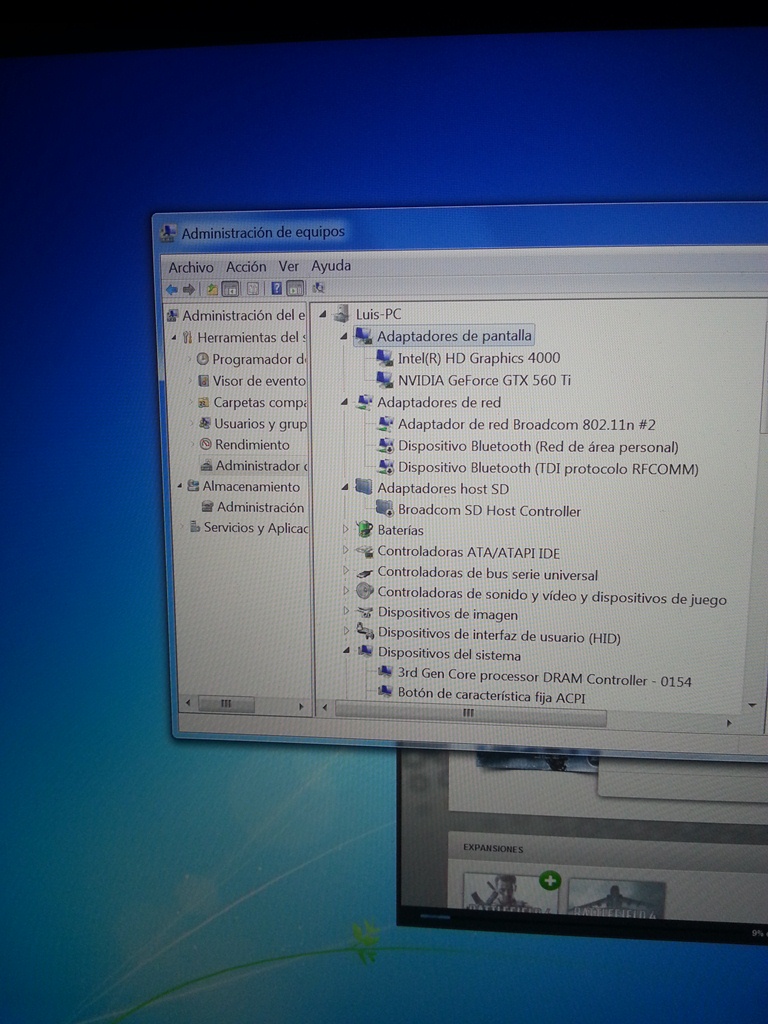Click the Dispositivos de interfaz de usuario icon
The image size is (768, 1024).
click(365, 632)
